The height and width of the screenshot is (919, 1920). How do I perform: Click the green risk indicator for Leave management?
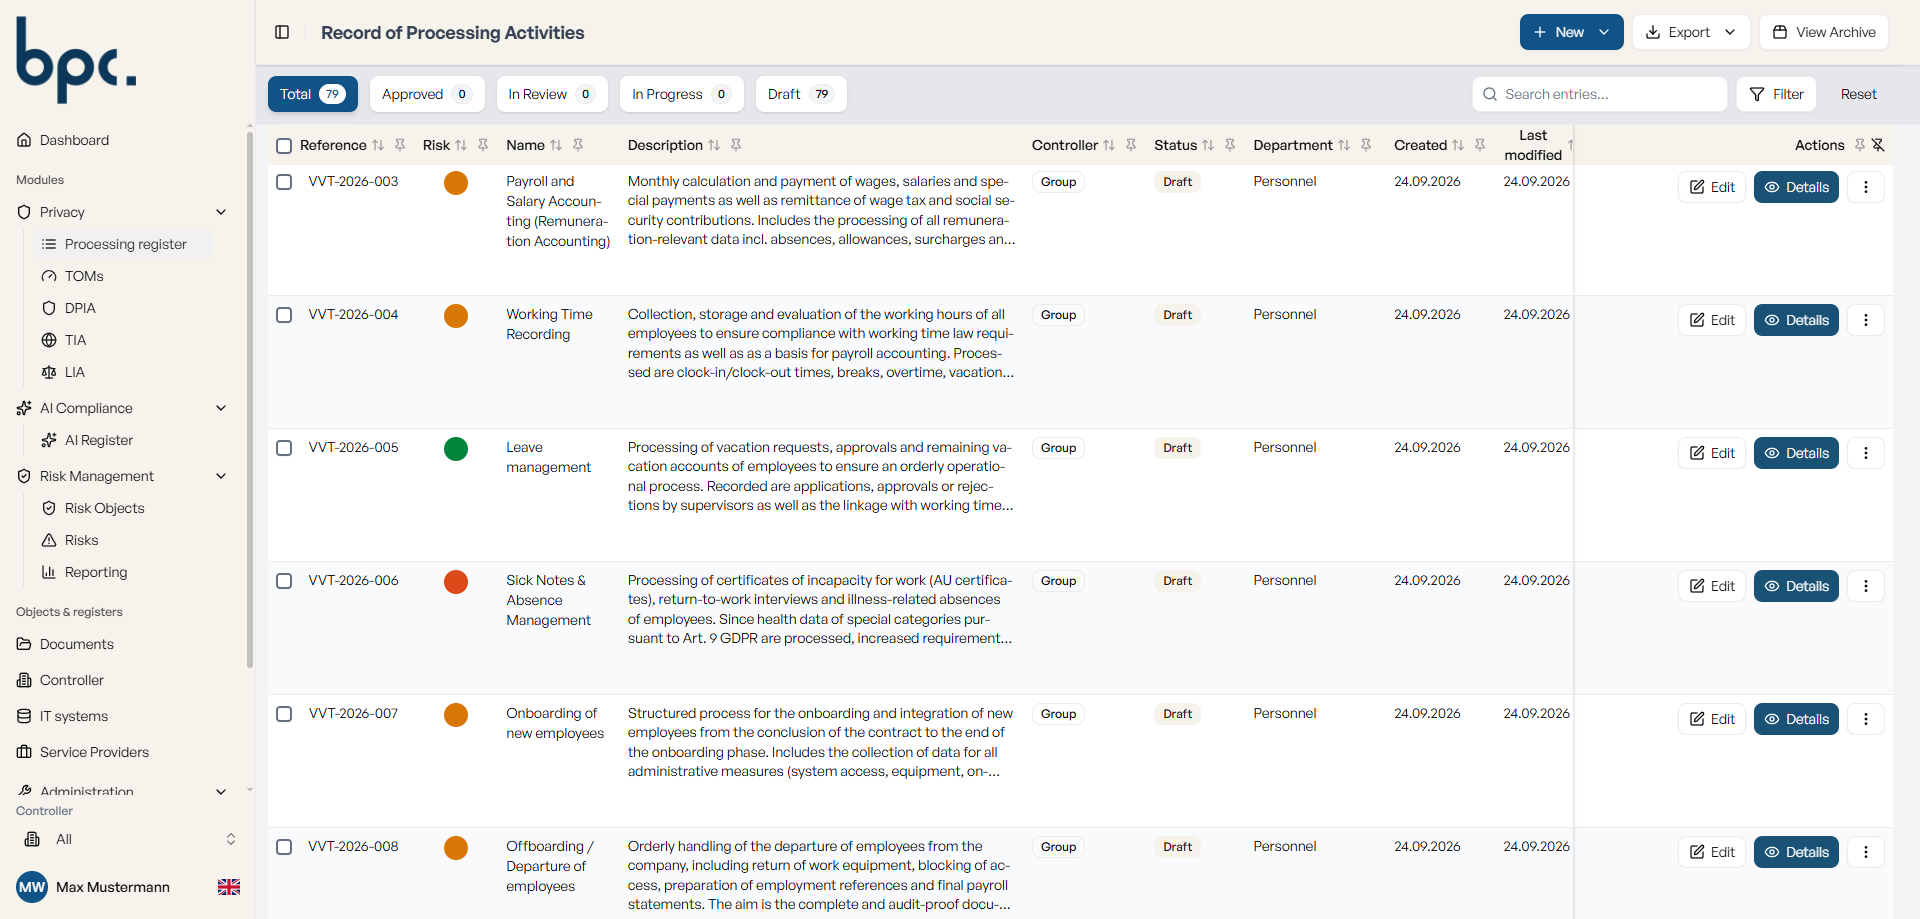tap(456, 449)
